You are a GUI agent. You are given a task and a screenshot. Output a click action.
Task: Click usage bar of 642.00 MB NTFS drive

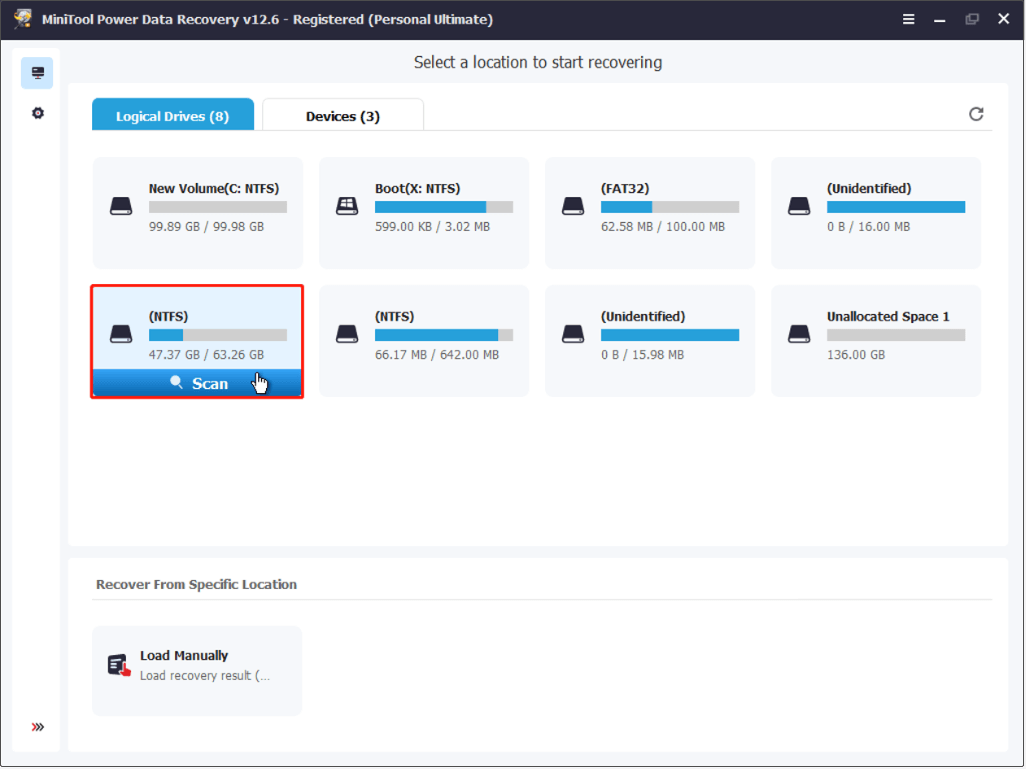(444, 335)
